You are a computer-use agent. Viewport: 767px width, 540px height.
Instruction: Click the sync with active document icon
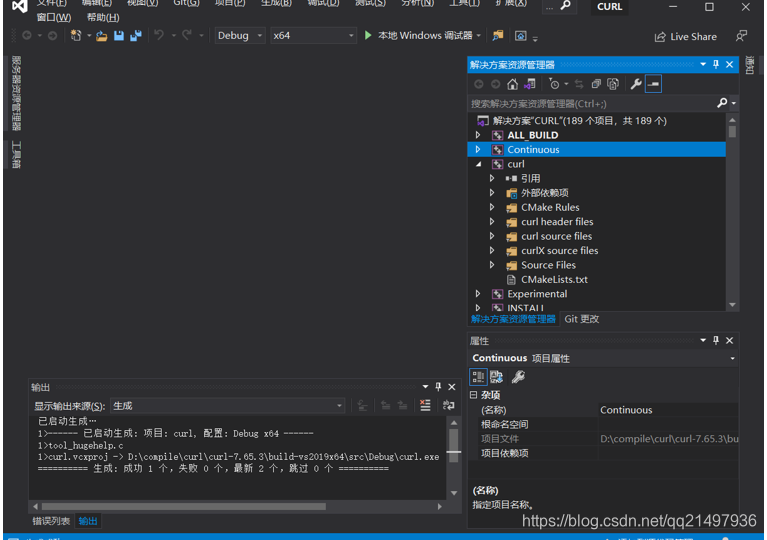(x=579, y=84)
